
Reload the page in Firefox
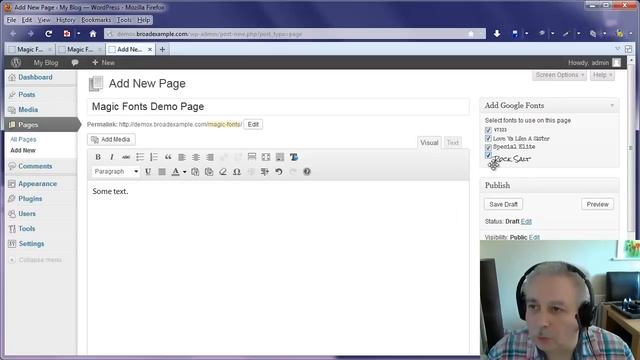[x=49, y=34]
